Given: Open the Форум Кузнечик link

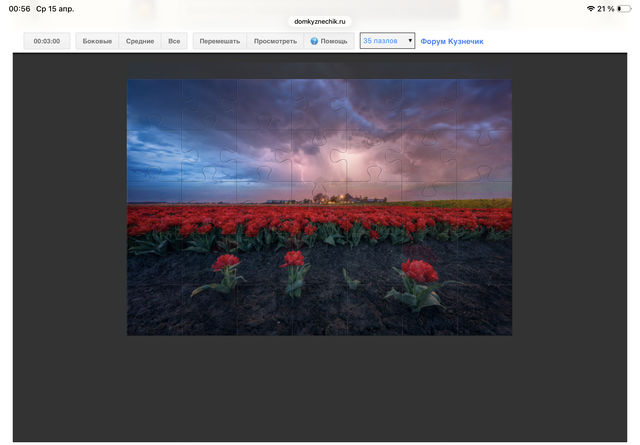Looking at the screenshot, I should pyautogui.click(x=452, y=41).
